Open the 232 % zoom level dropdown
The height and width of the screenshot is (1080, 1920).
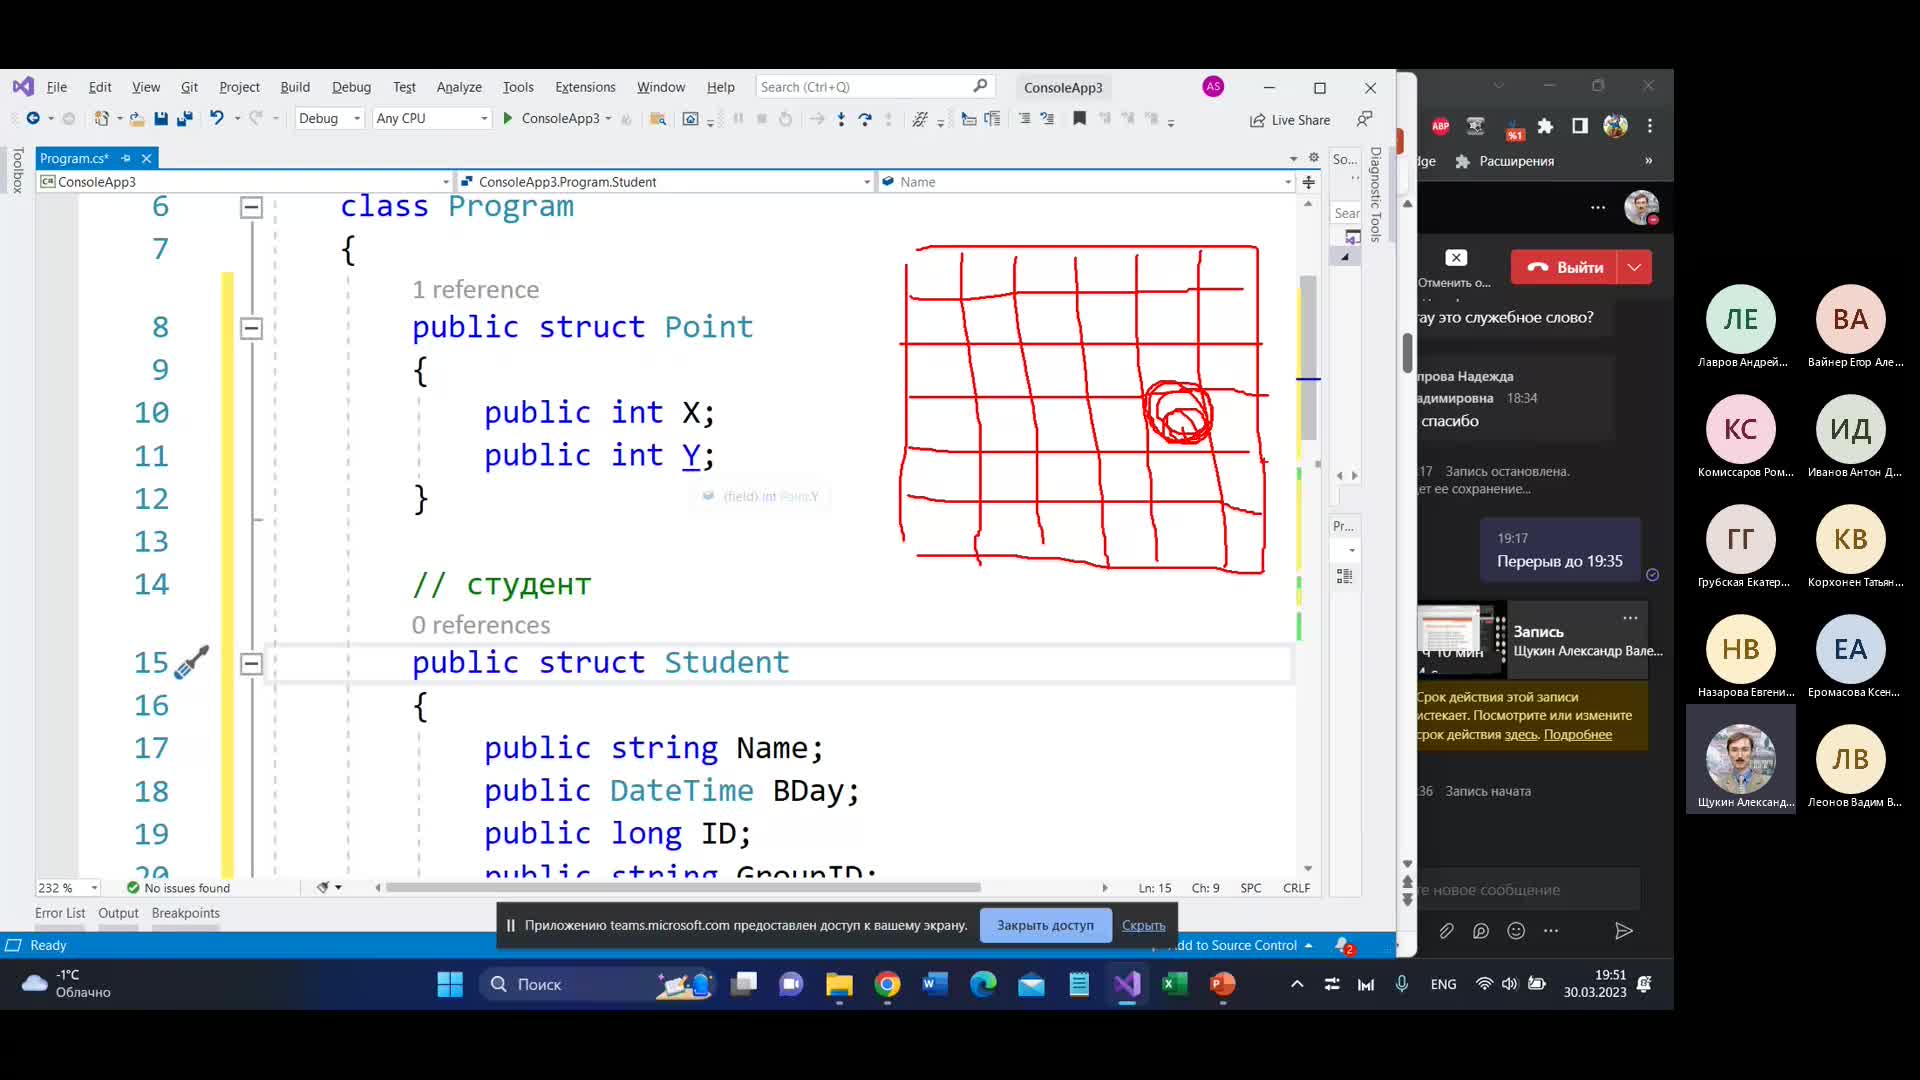click(68, 888)
